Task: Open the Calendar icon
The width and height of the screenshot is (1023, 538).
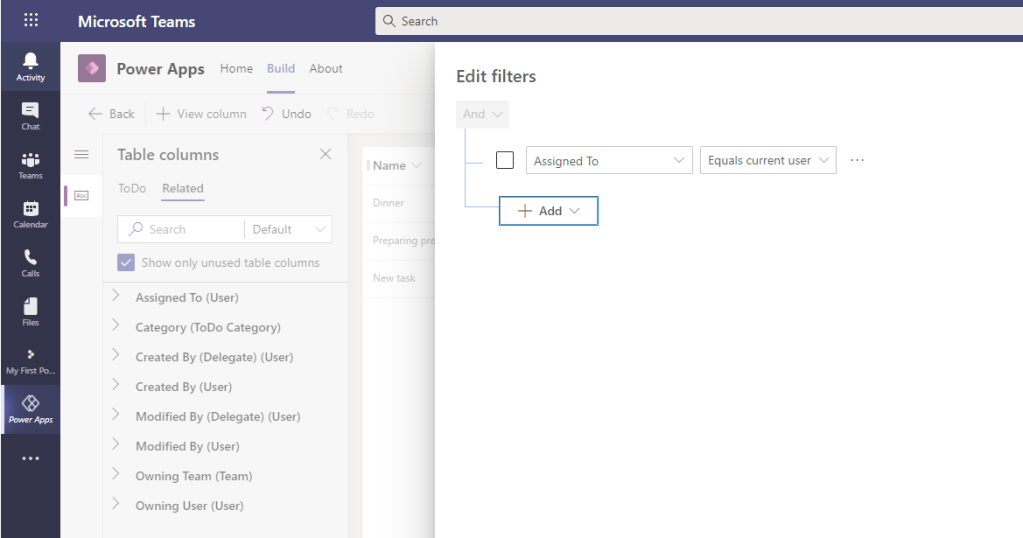Action: [30, 214]
